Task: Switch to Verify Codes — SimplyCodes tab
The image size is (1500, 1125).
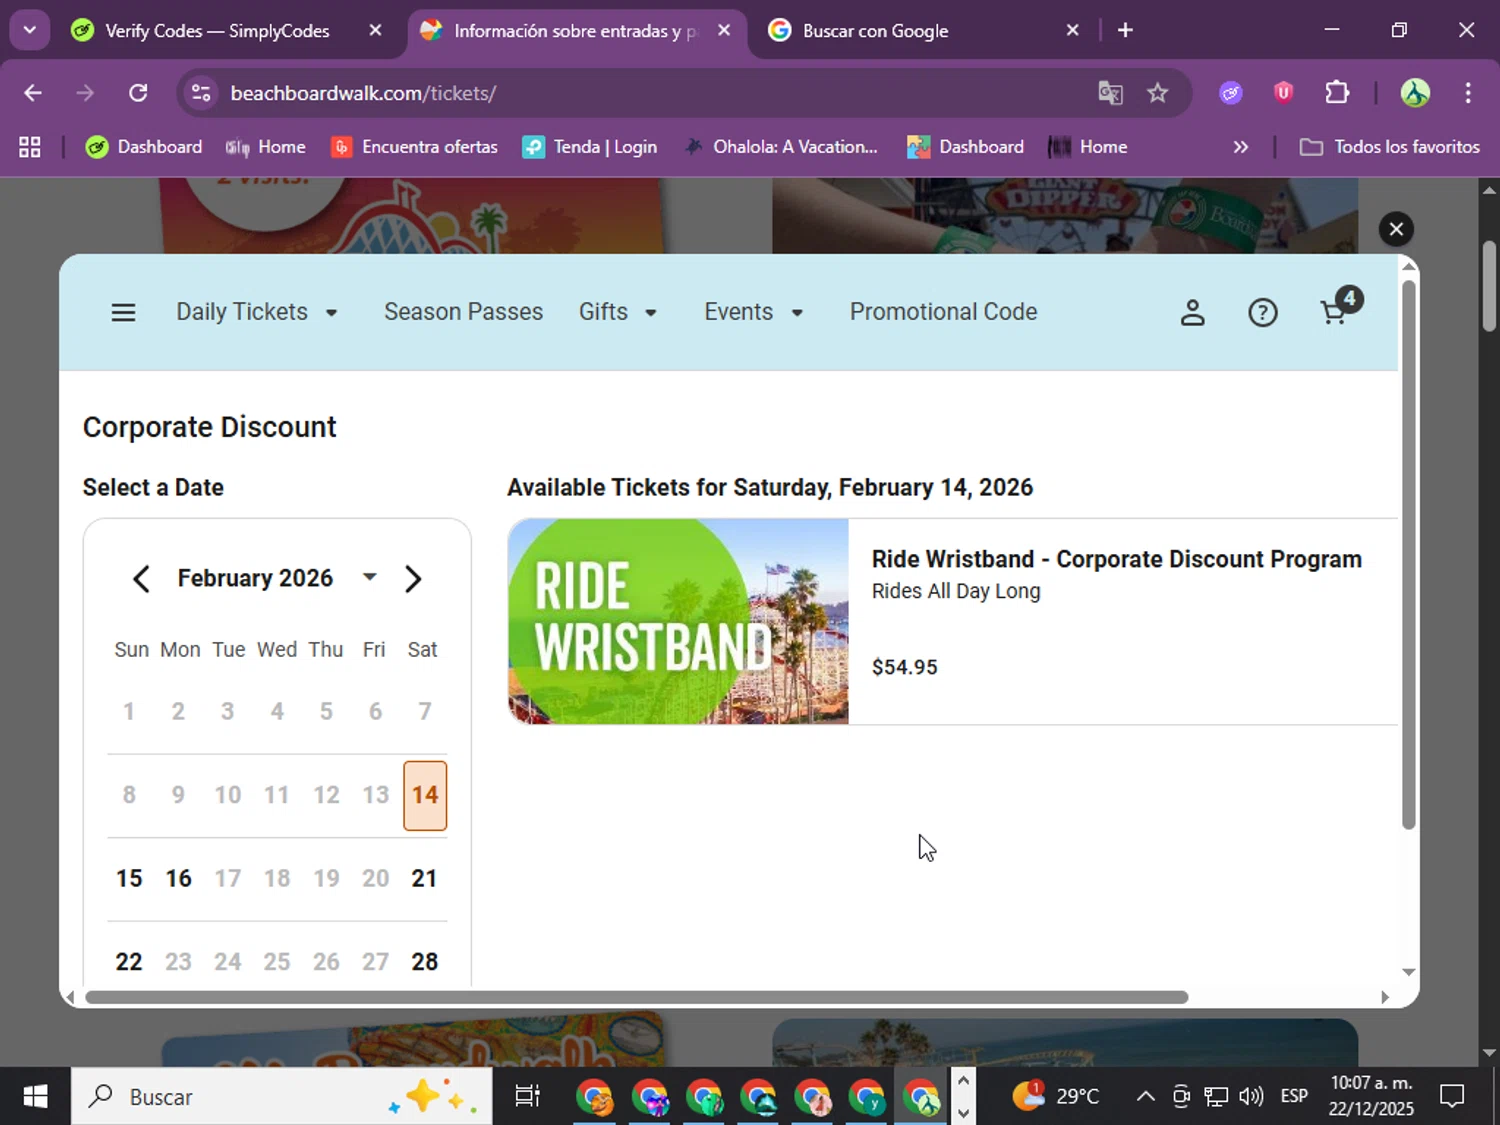Action: [x=218, y=31]
